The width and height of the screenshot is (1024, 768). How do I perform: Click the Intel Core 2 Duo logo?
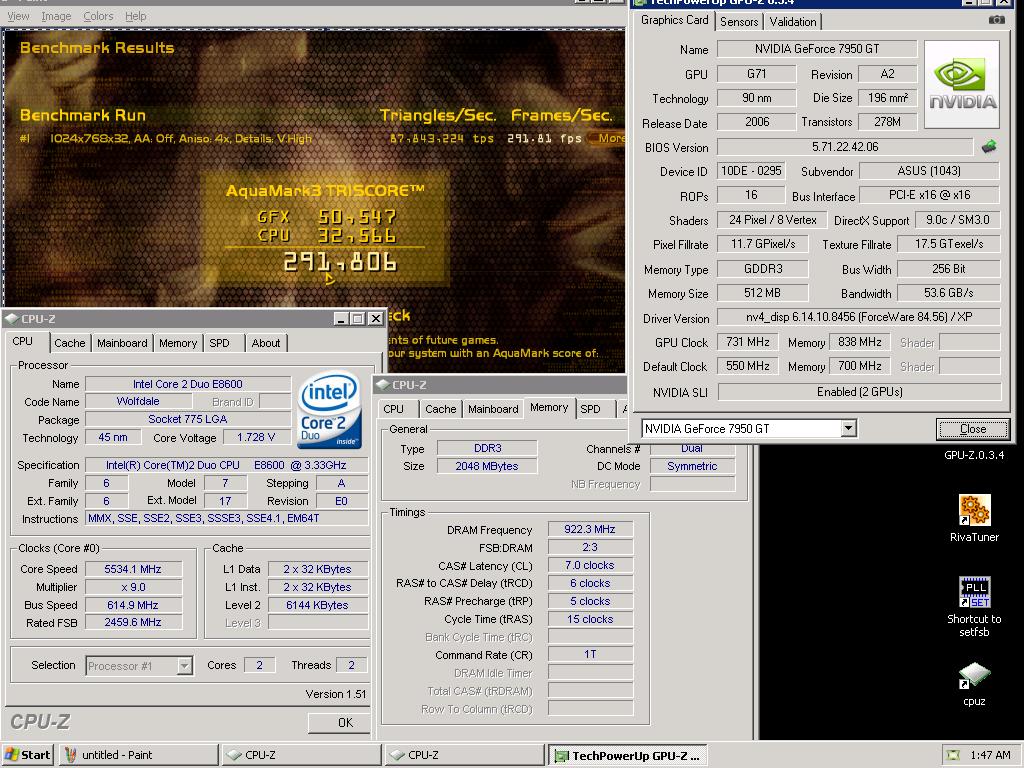[x=330, y=409]
